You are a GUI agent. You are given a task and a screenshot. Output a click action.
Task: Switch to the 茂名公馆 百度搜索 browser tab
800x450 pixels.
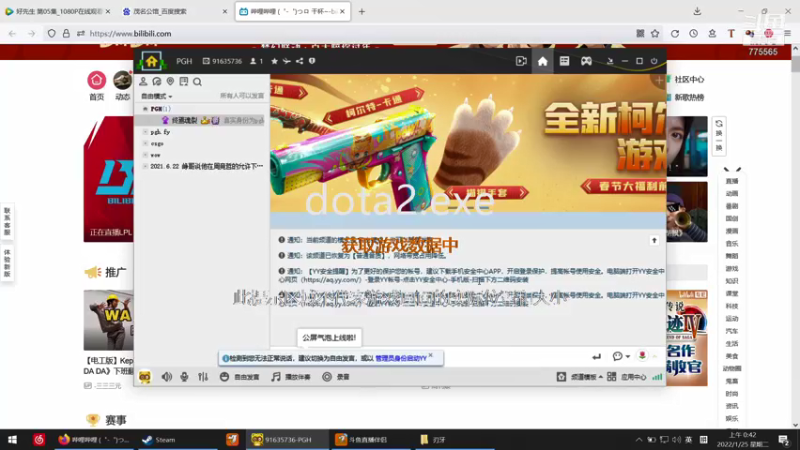(174, 11)
